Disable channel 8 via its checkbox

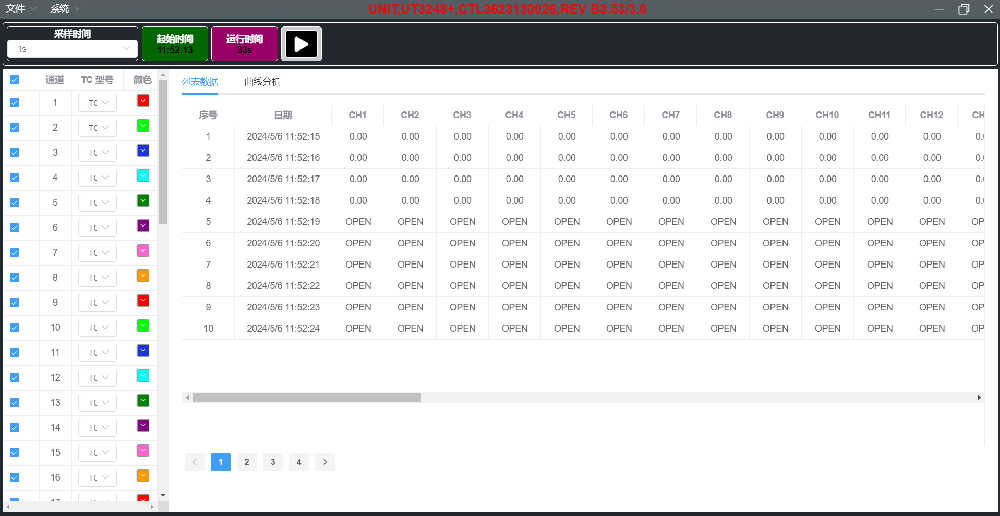coord(14,277)
